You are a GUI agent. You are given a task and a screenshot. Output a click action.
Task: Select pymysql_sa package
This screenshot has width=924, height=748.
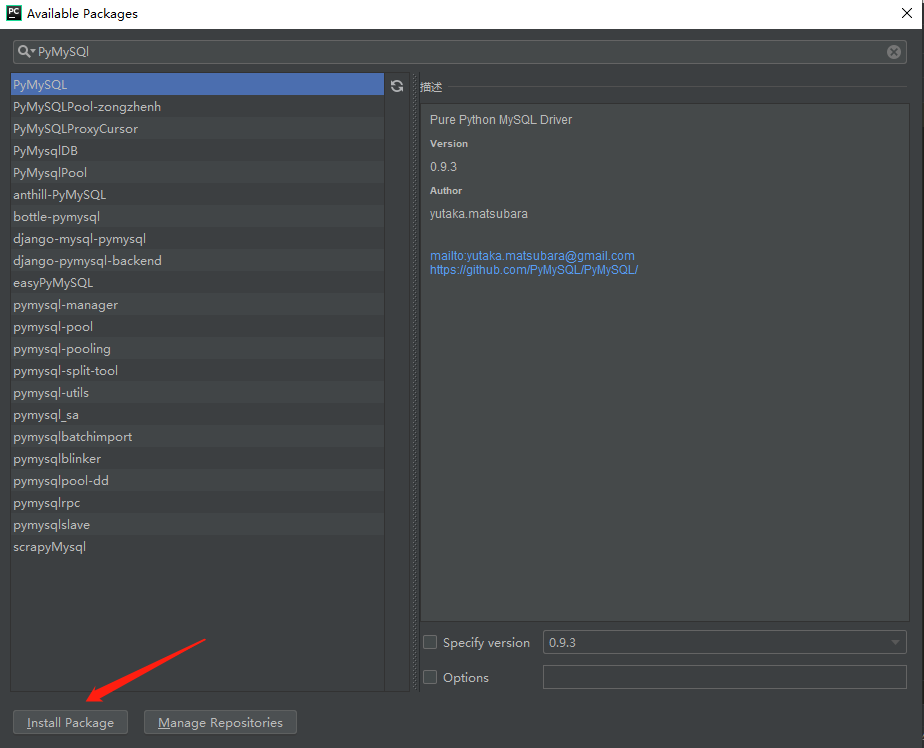click(x=197, y=414)
